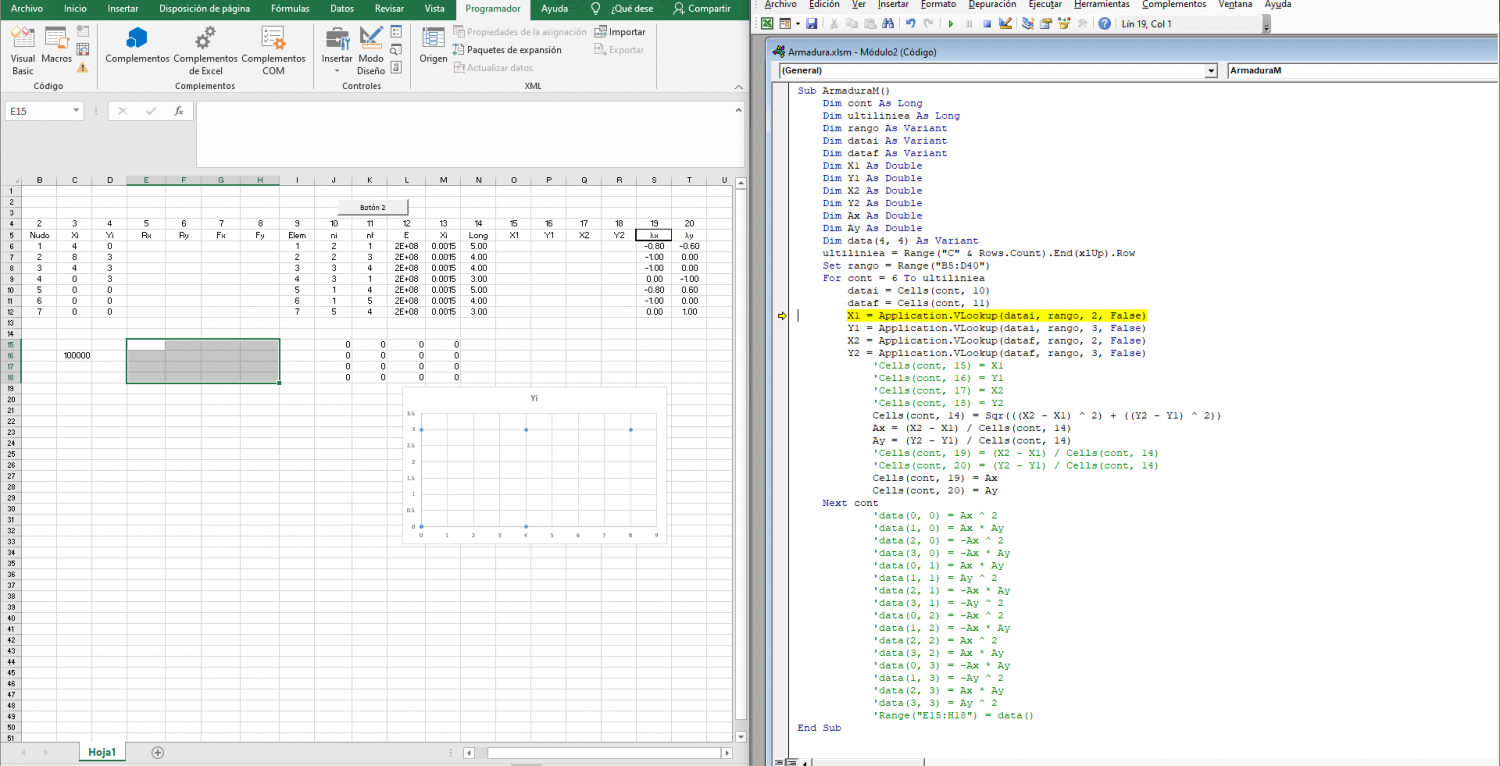
Task: Click the Find binoculars icon in VBA toolbar
Action: coord(888,24)
